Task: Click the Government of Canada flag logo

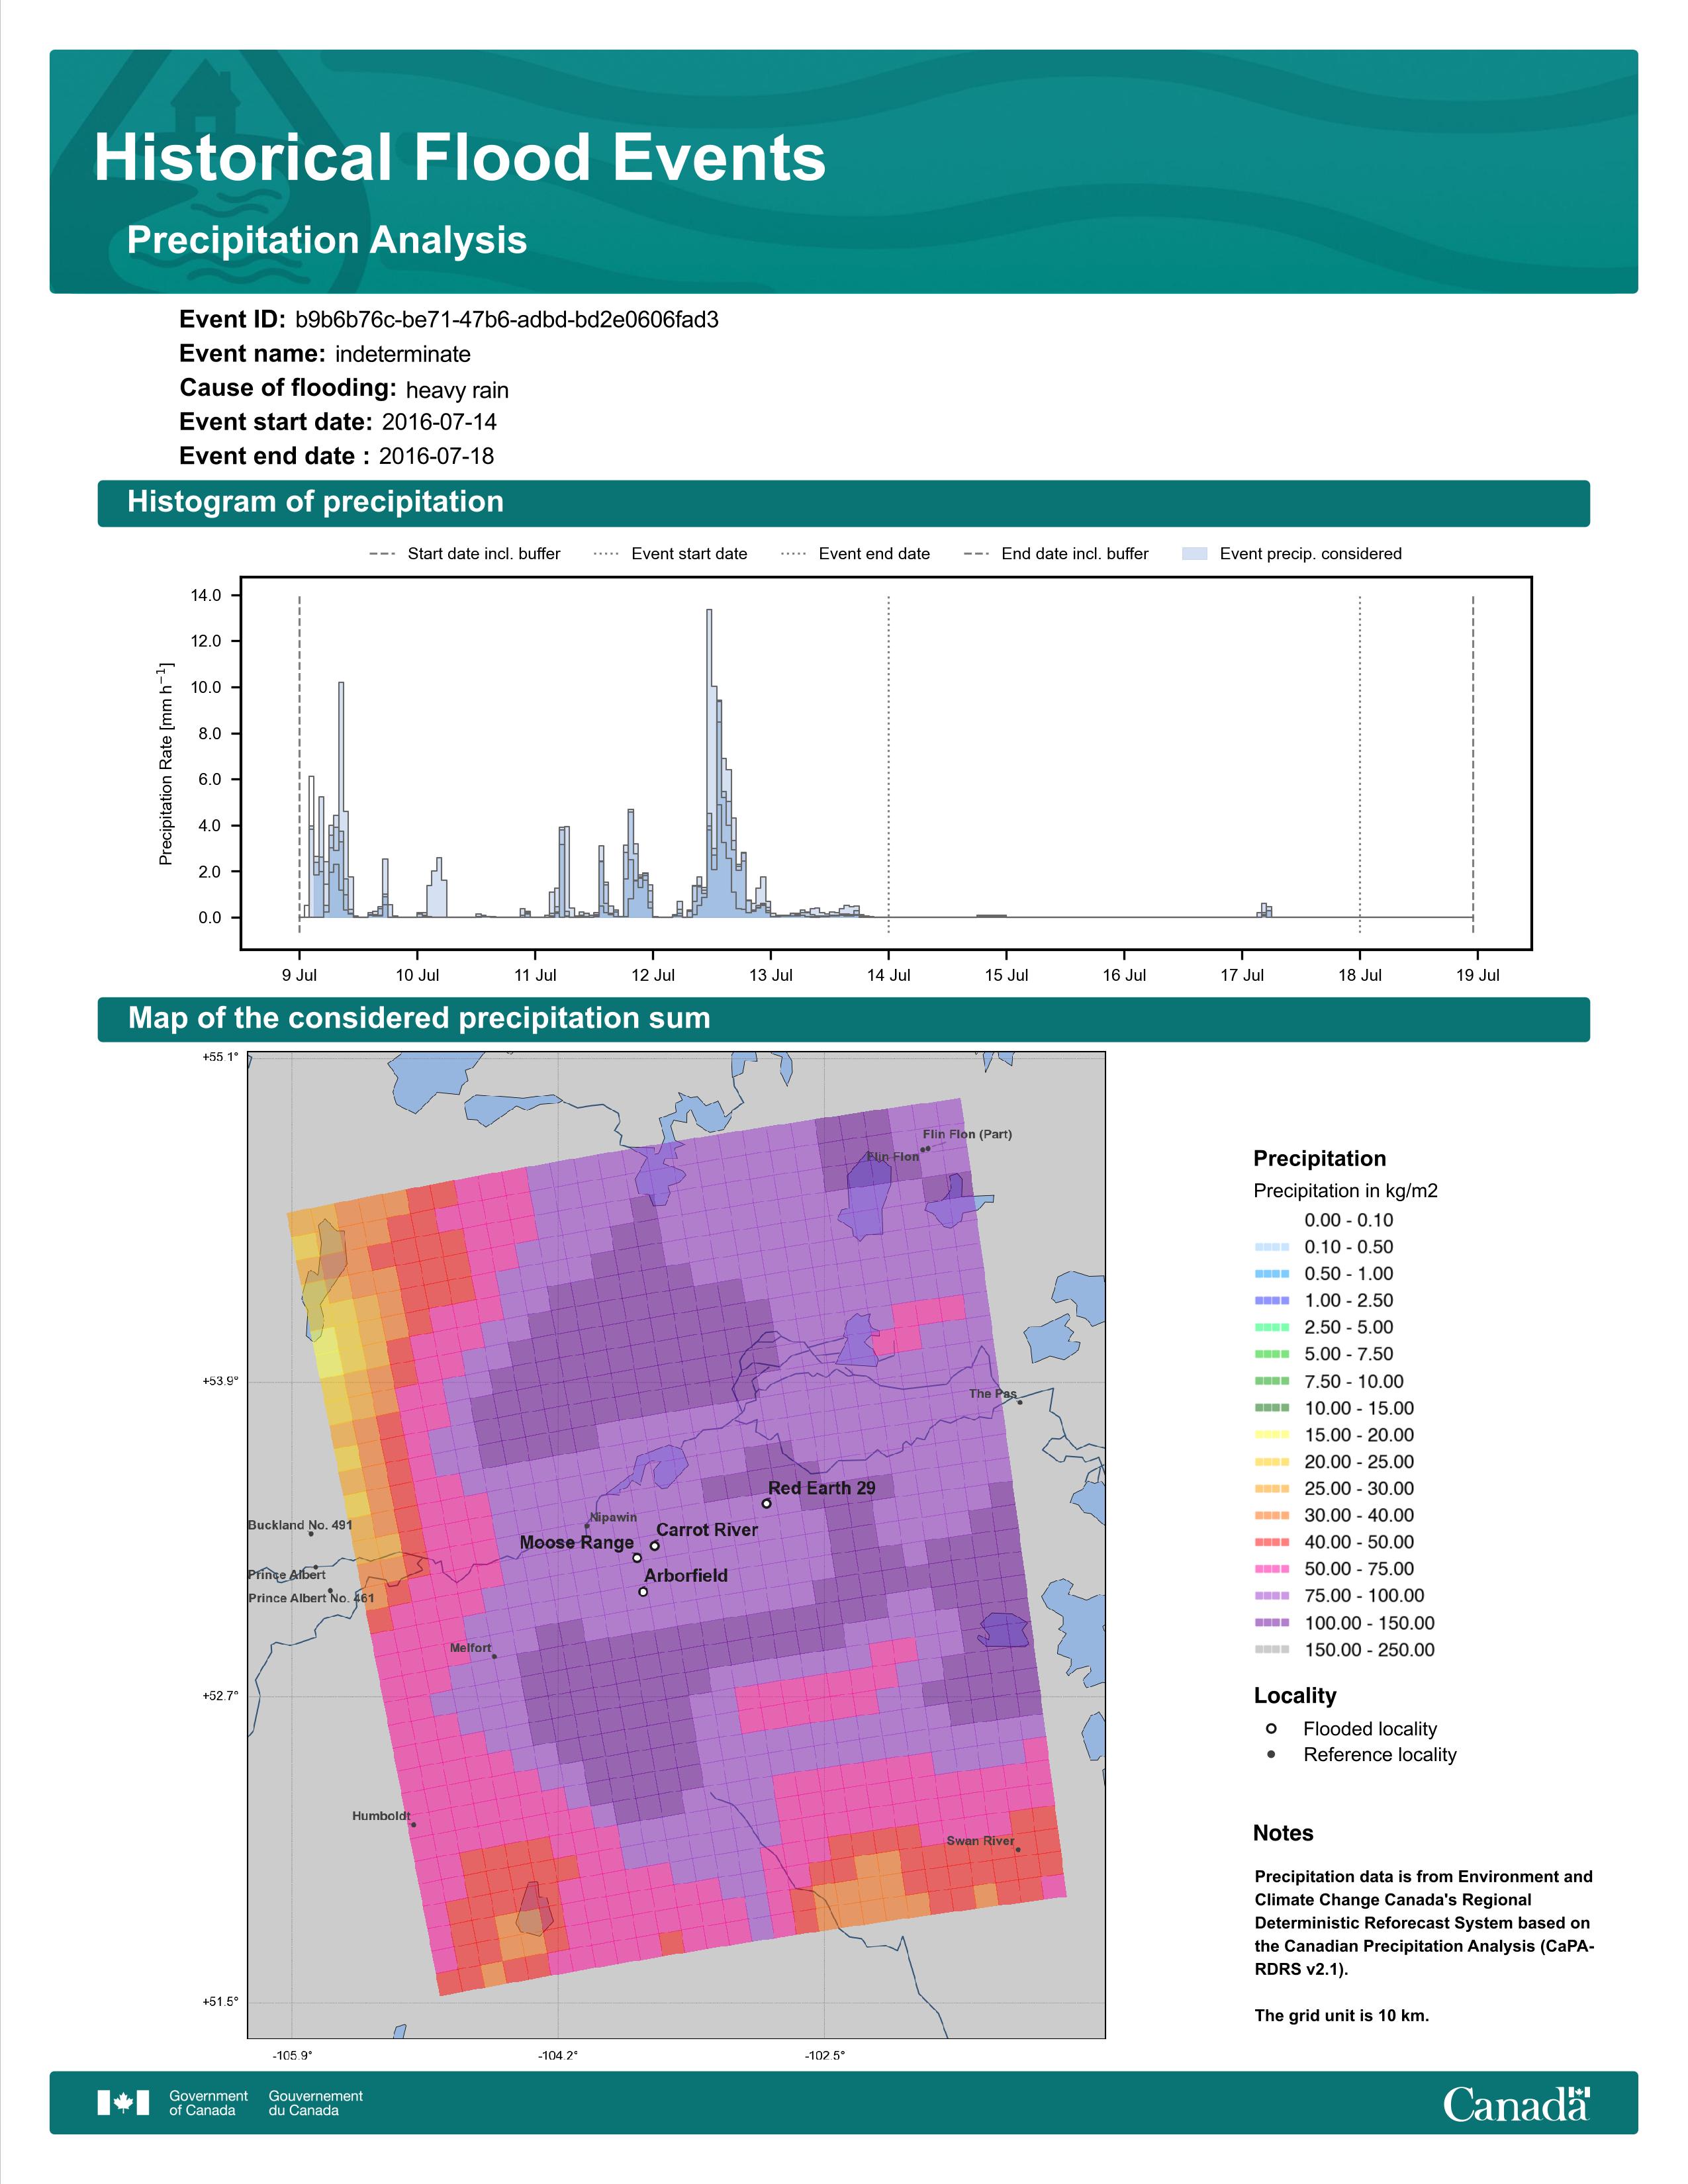Action: (x=123, y=2103)
